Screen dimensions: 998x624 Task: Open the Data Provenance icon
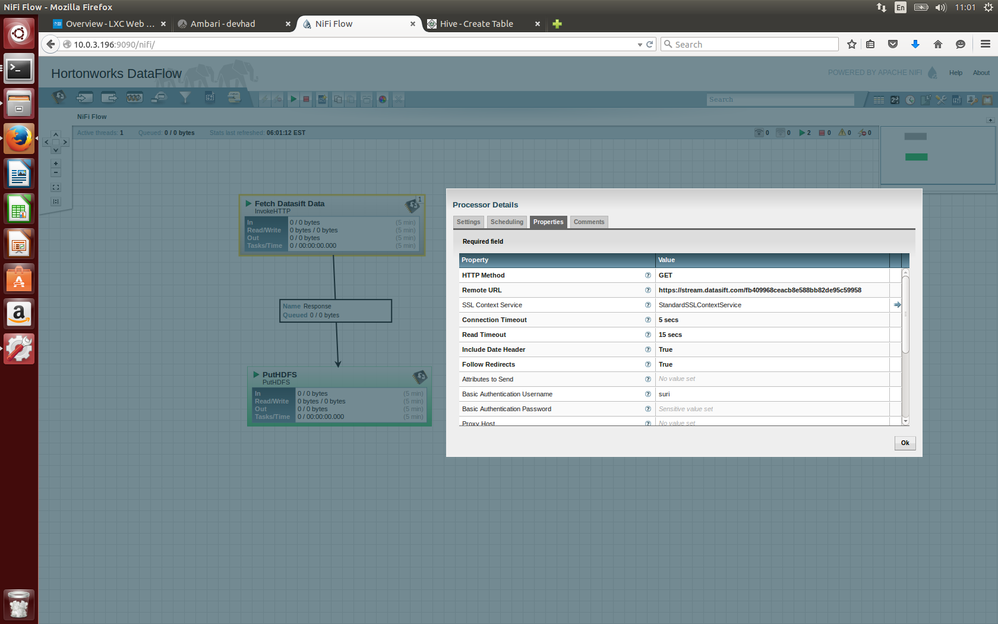(x=925, y=100)
